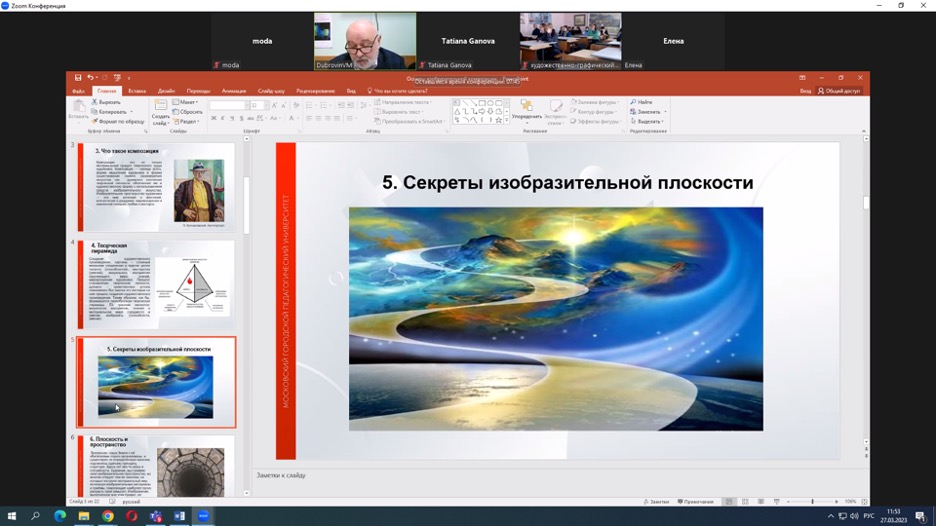Image resolution: width=936 pixels, height=526 pixels.
Task: Select slide 4 thumbnail 'Творческая пирамида'
Action: [158, 284]
